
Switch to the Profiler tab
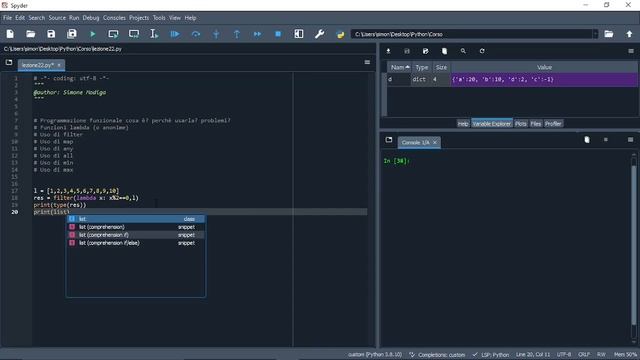[553, 124]
